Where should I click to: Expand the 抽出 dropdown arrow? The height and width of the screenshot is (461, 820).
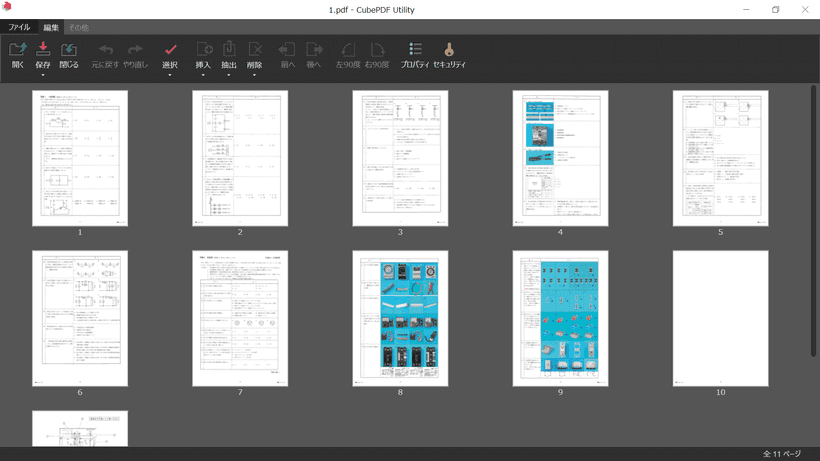[x=229, y=75]
